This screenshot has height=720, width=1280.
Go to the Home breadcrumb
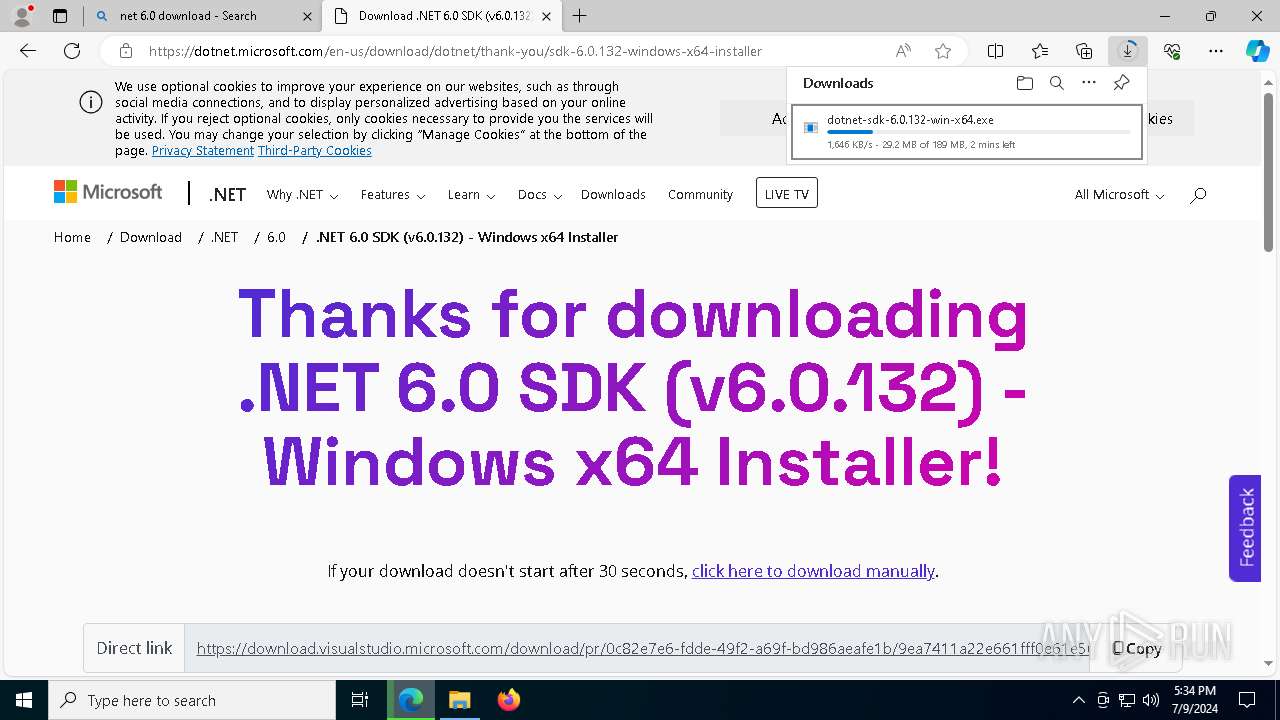(x=72, y=237)
